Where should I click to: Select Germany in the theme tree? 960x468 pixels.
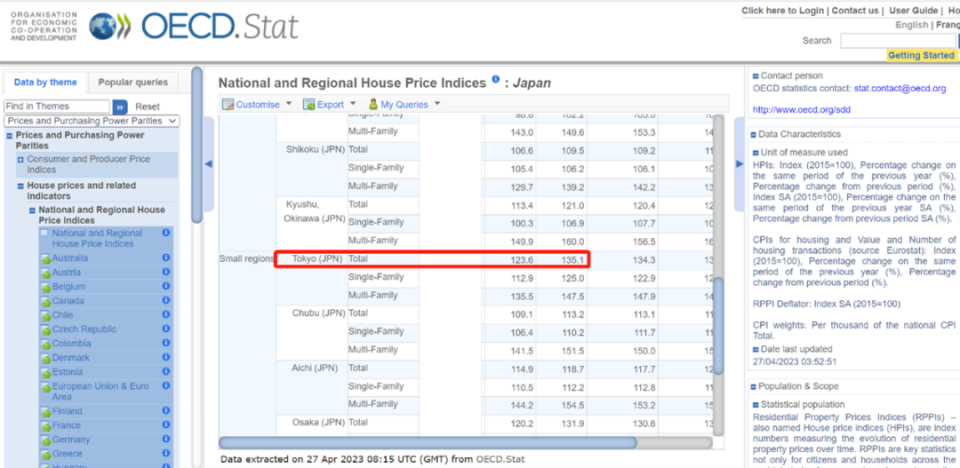click(x=71, y=439)
